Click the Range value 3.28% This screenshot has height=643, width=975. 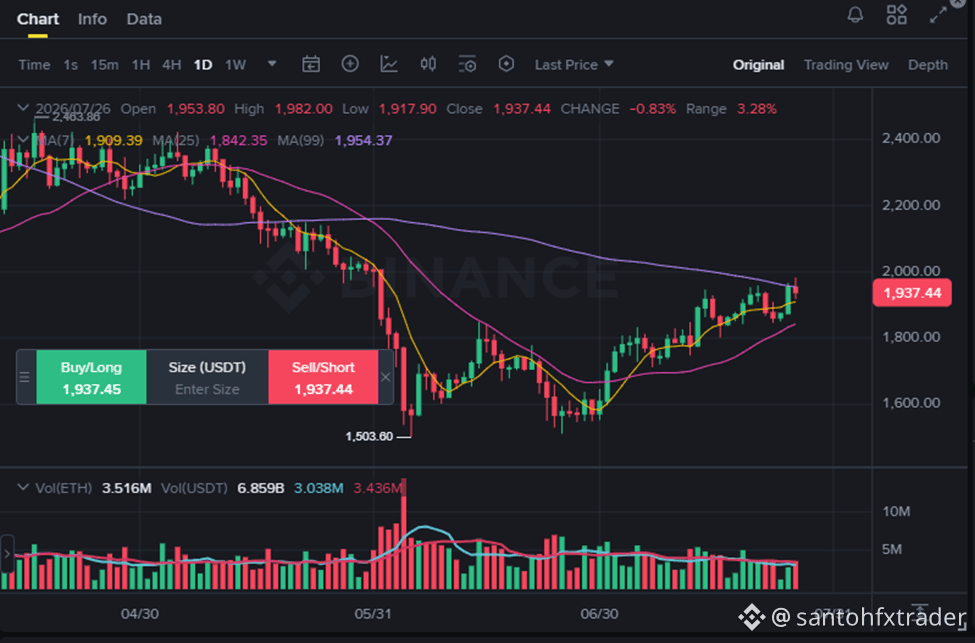pyautogui.click(x=757, y=109)
